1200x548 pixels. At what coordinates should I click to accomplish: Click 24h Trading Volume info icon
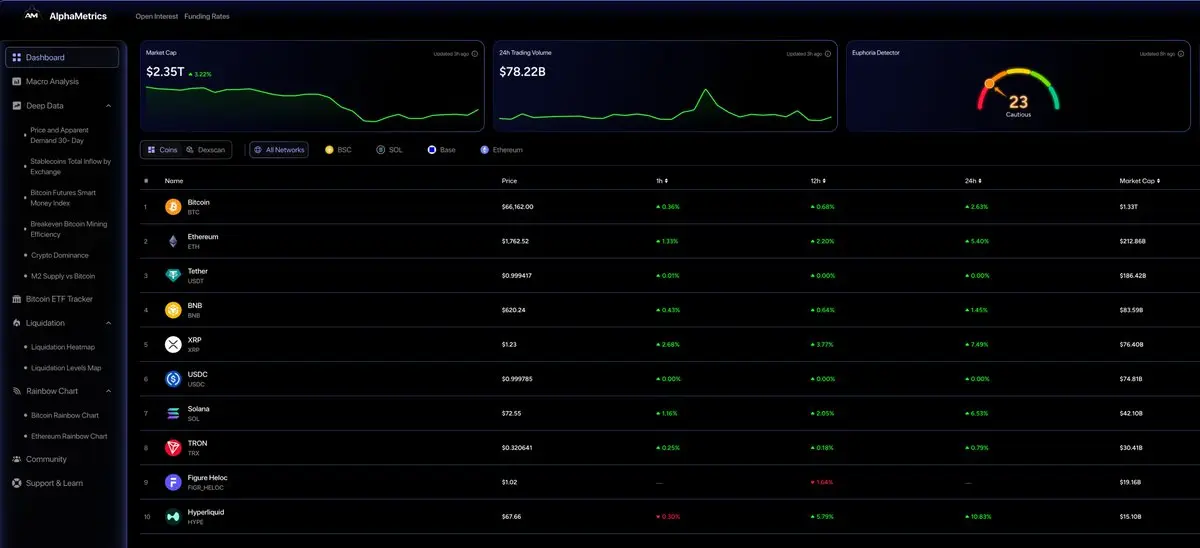pos(828,54)
